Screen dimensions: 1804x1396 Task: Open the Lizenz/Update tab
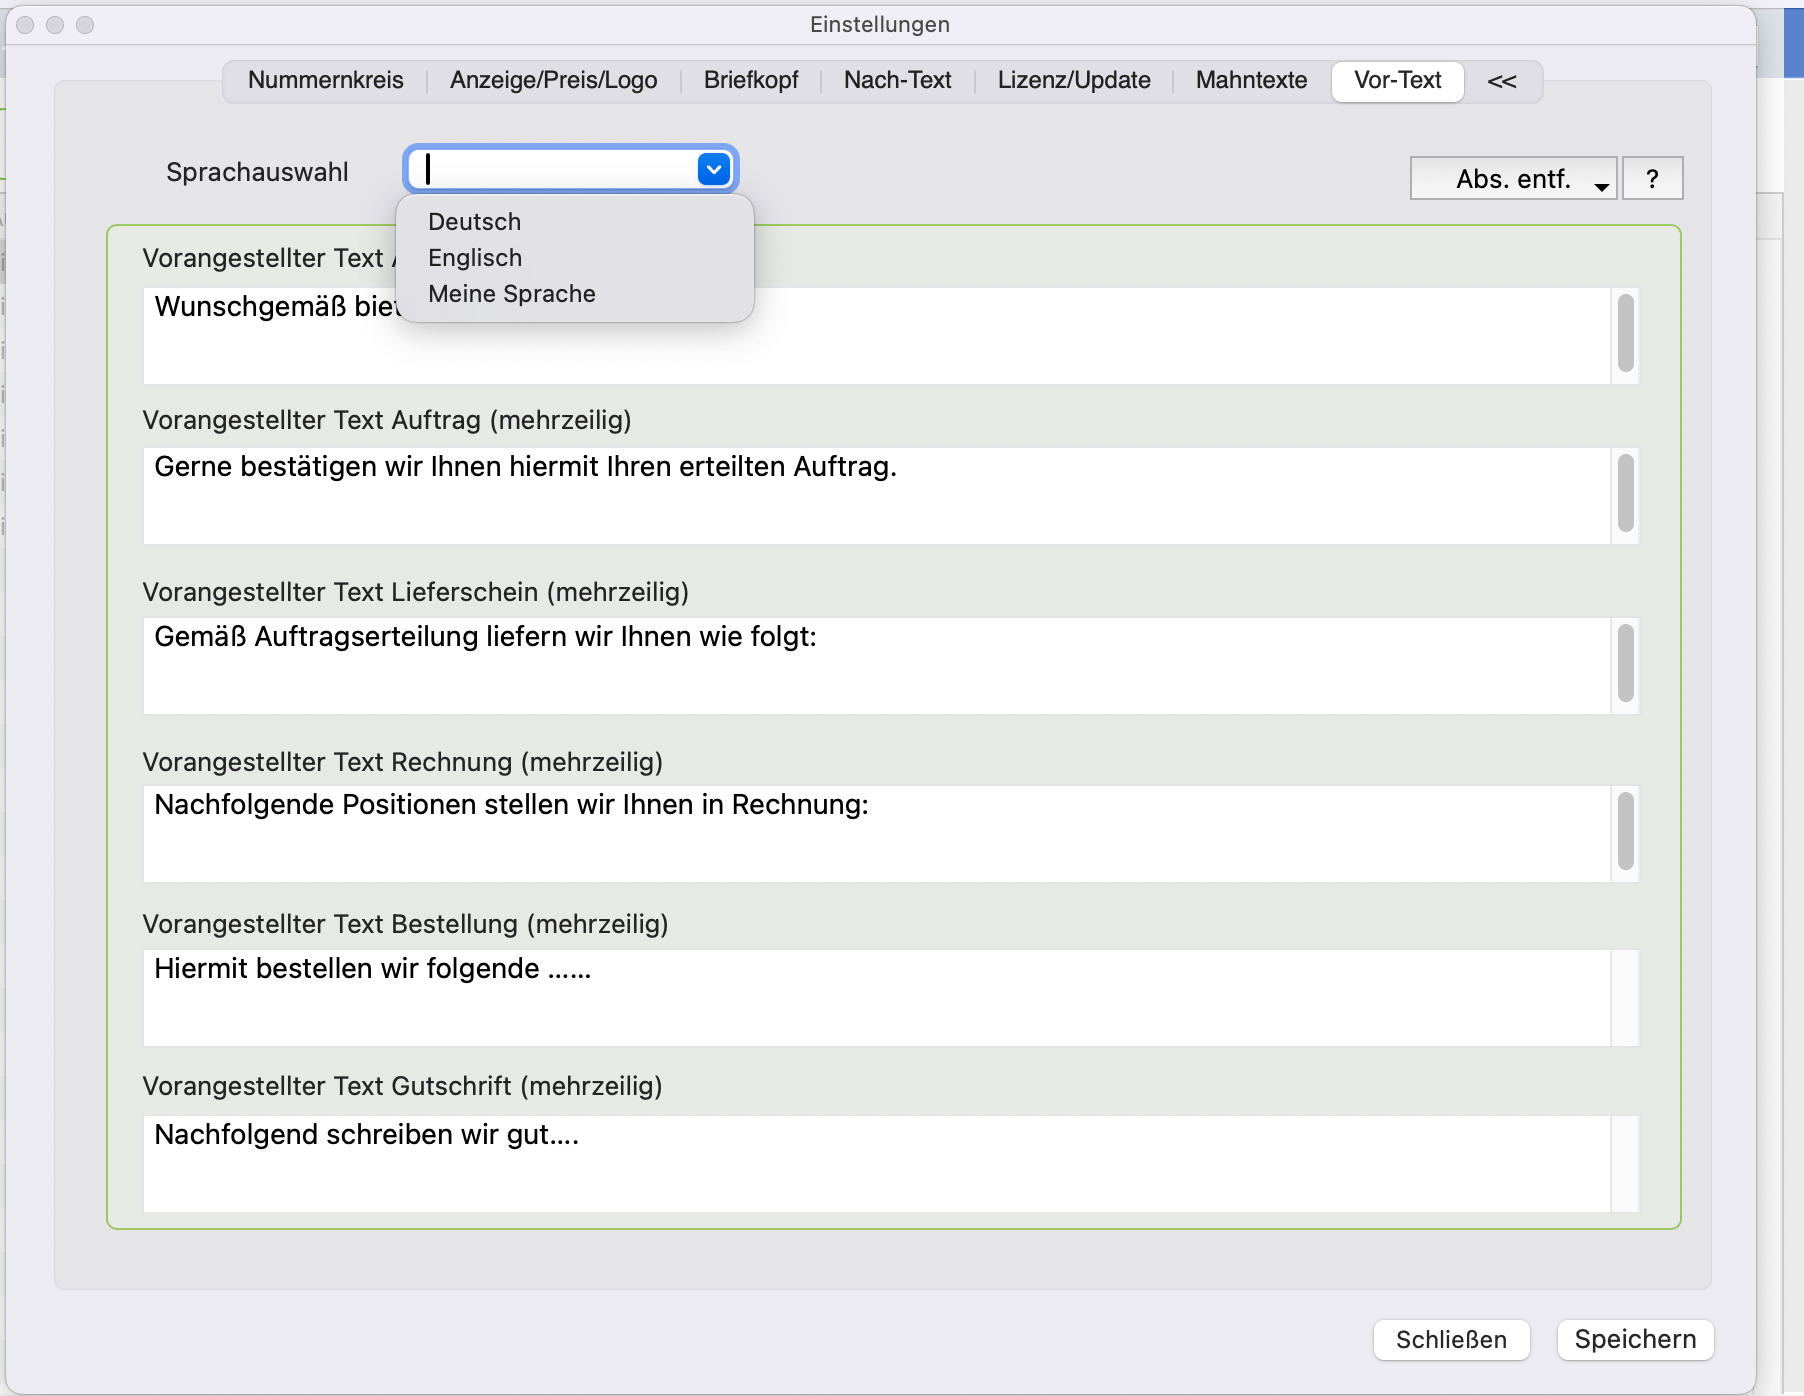[1073, 81]
